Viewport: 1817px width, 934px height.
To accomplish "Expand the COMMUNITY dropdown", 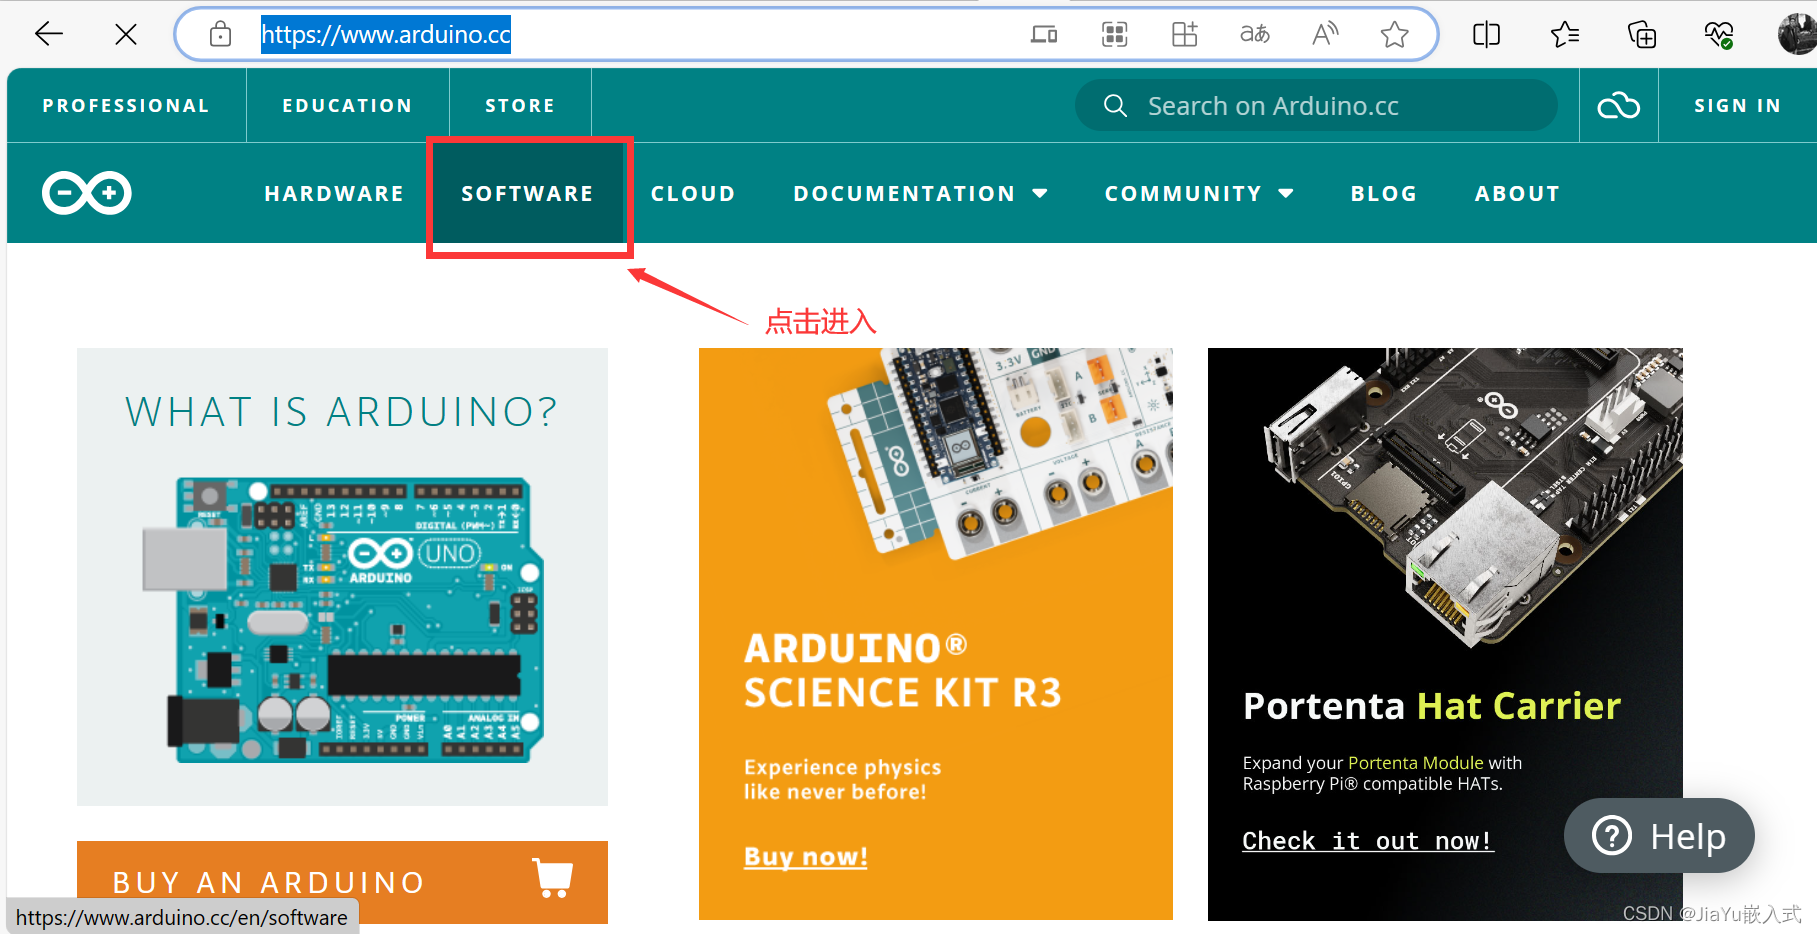I will [1199, 193].
